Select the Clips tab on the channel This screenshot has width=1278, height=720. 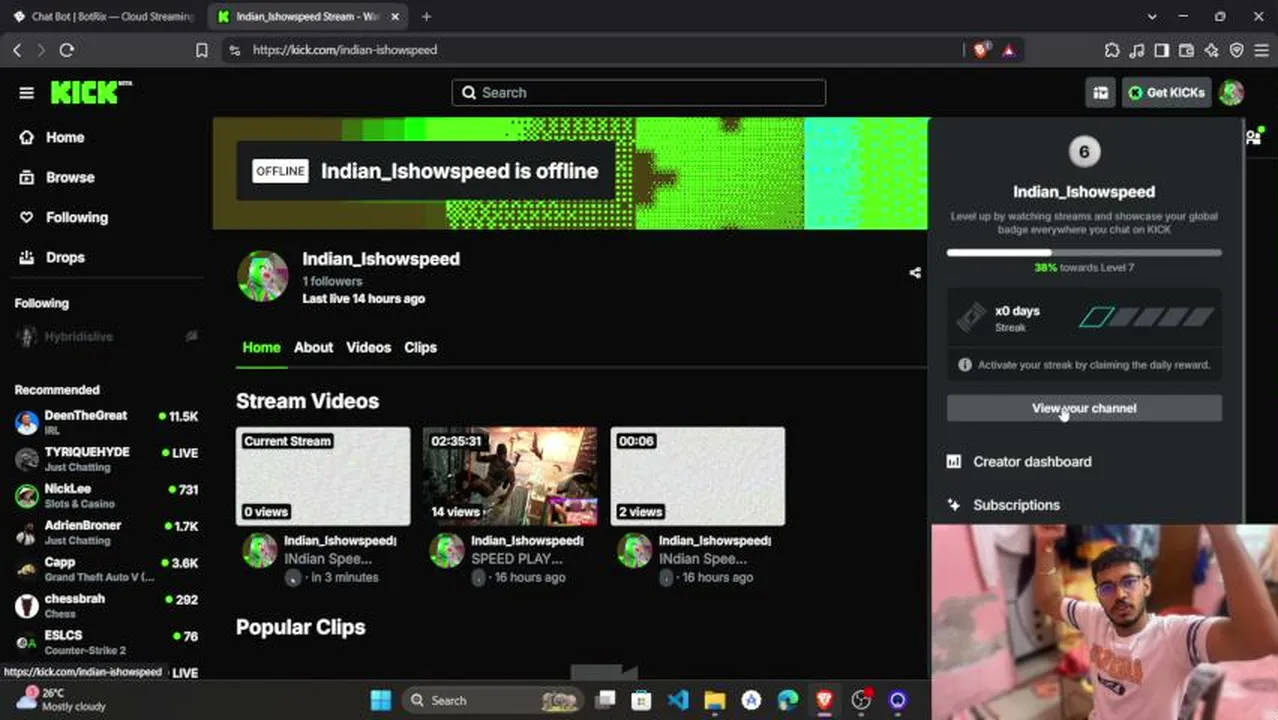420,347
